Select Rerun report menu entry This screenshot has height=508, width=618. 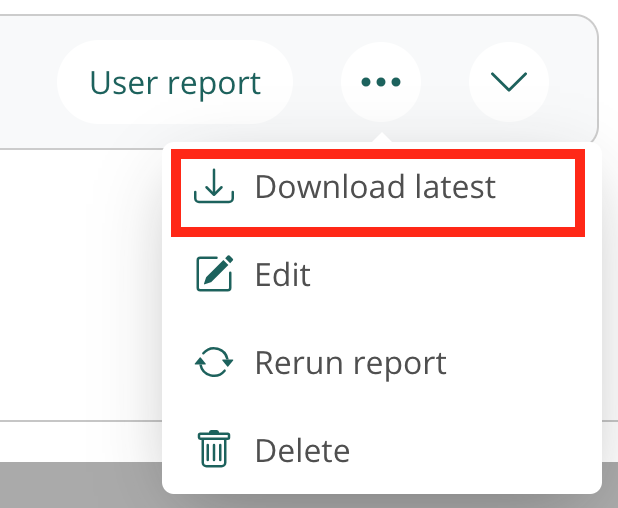tap(350, 362)
